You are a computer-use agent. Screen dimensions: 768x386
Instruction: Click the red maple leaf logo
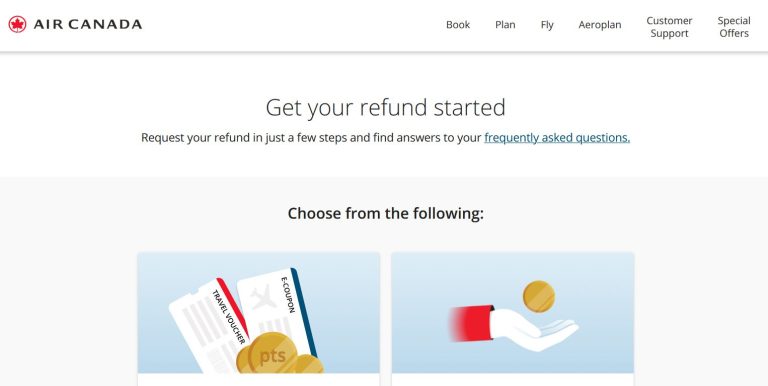pos(17,24)
